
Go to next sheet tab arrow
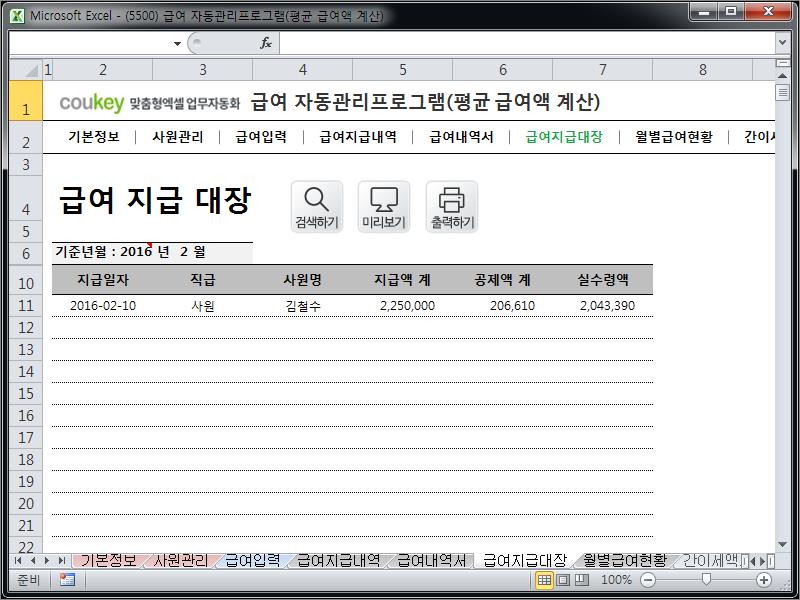(x=47, y=561)
